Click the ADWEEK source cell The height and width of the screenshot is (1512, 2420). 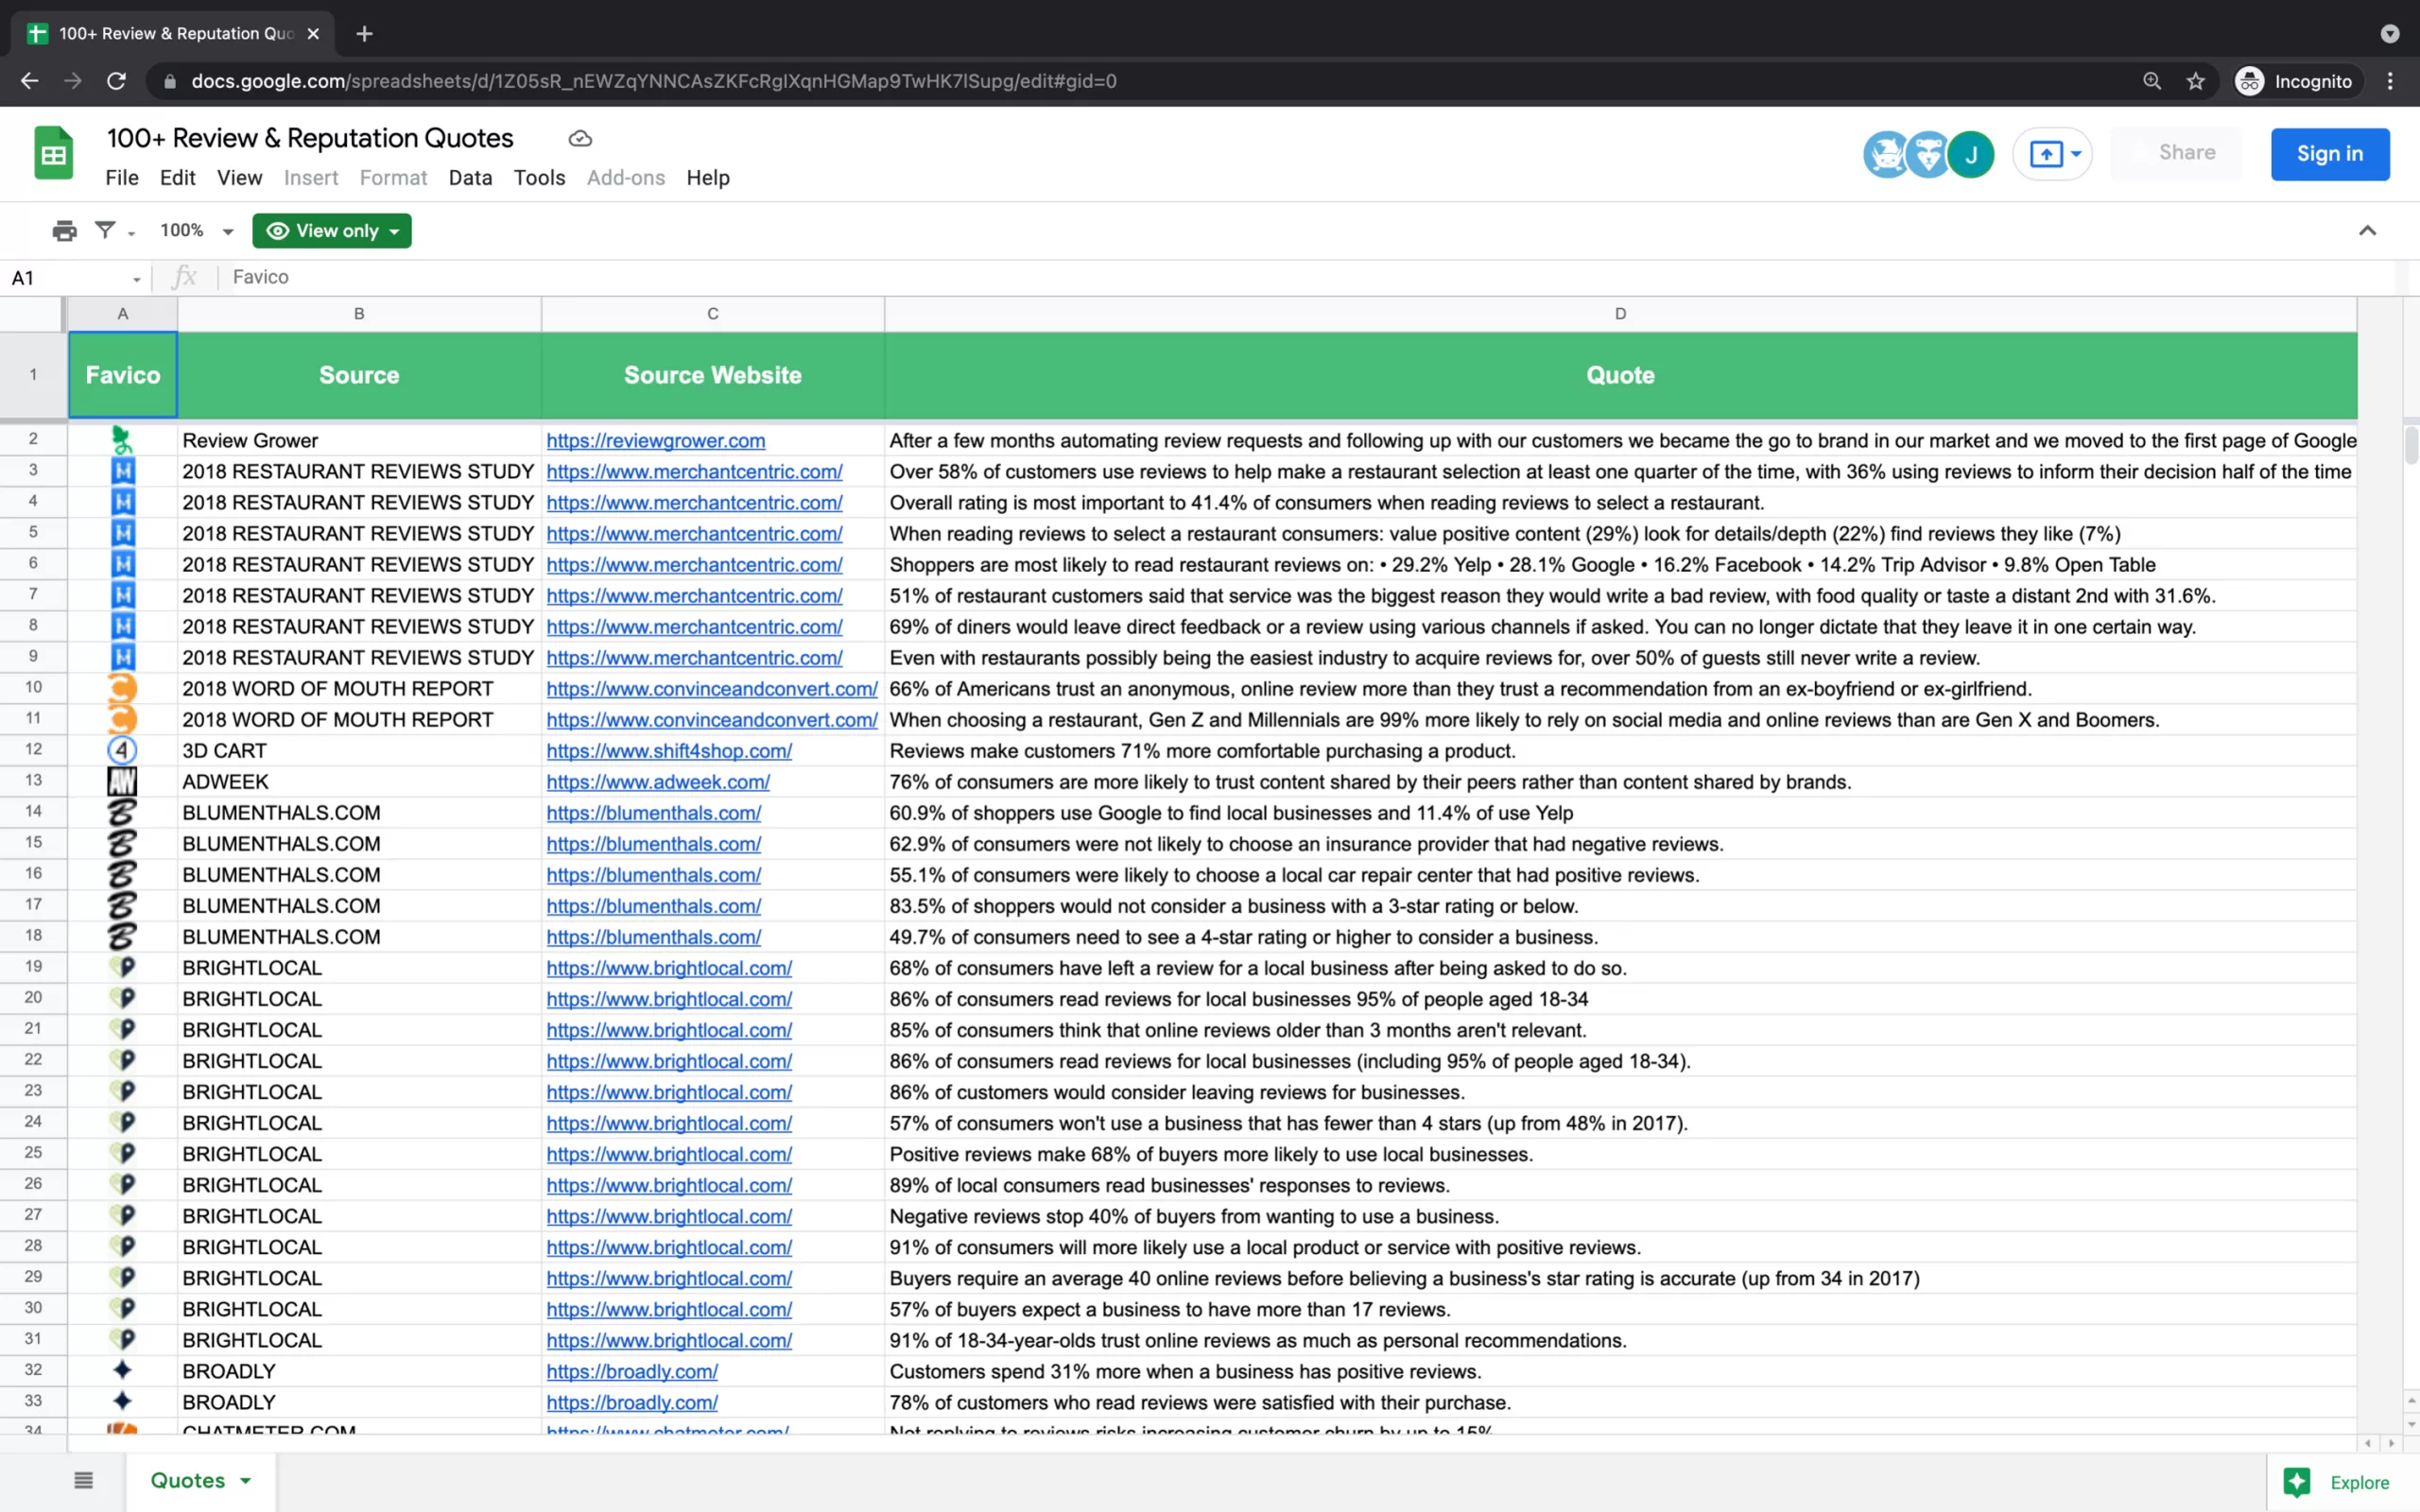[359, 782]
